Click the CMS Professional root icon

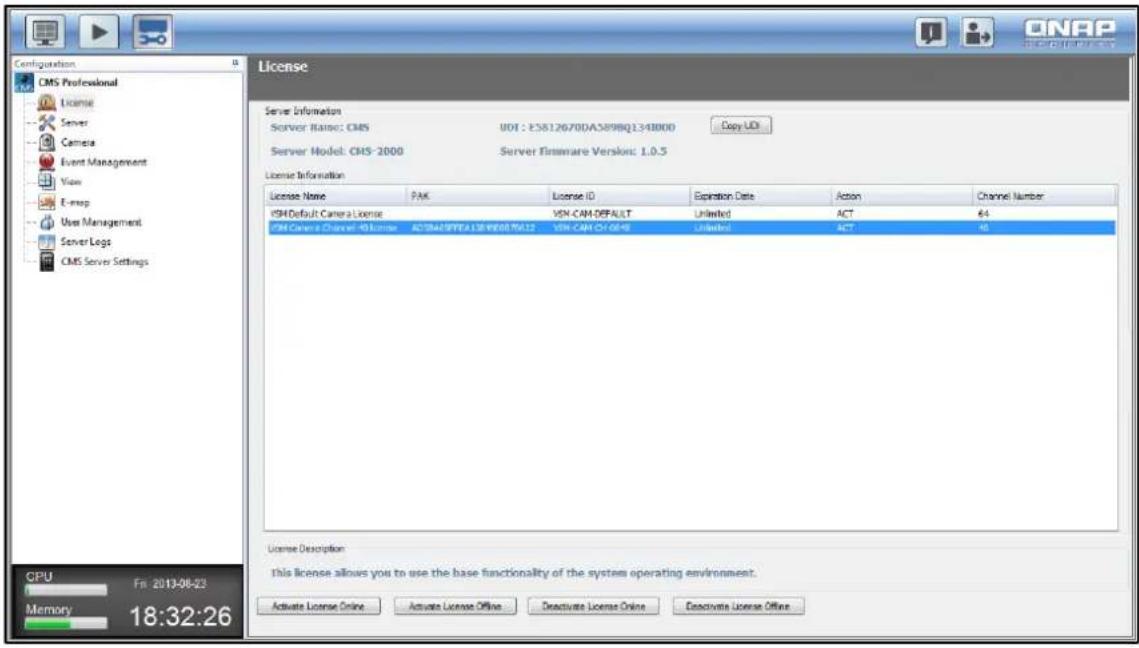[23, 83]
